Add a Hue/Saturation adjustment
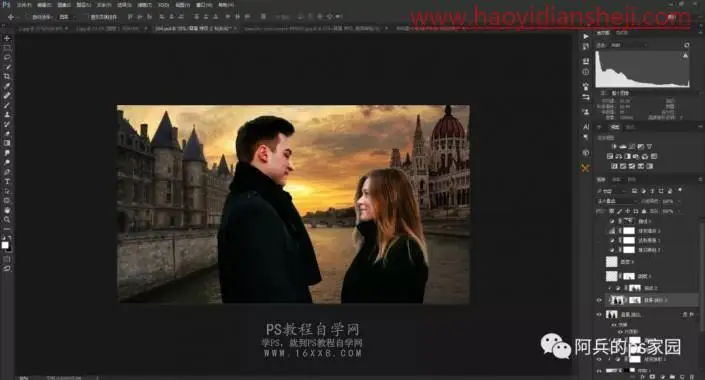 tap(610, 156)
